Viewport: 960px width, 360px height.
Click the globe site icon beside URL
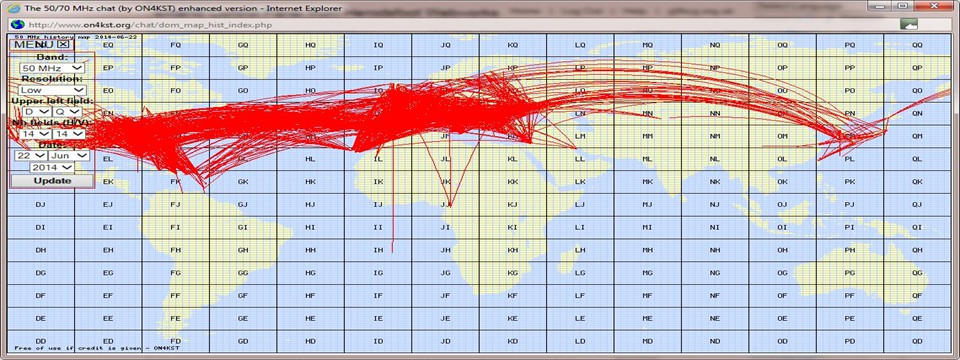coord(17,24)
